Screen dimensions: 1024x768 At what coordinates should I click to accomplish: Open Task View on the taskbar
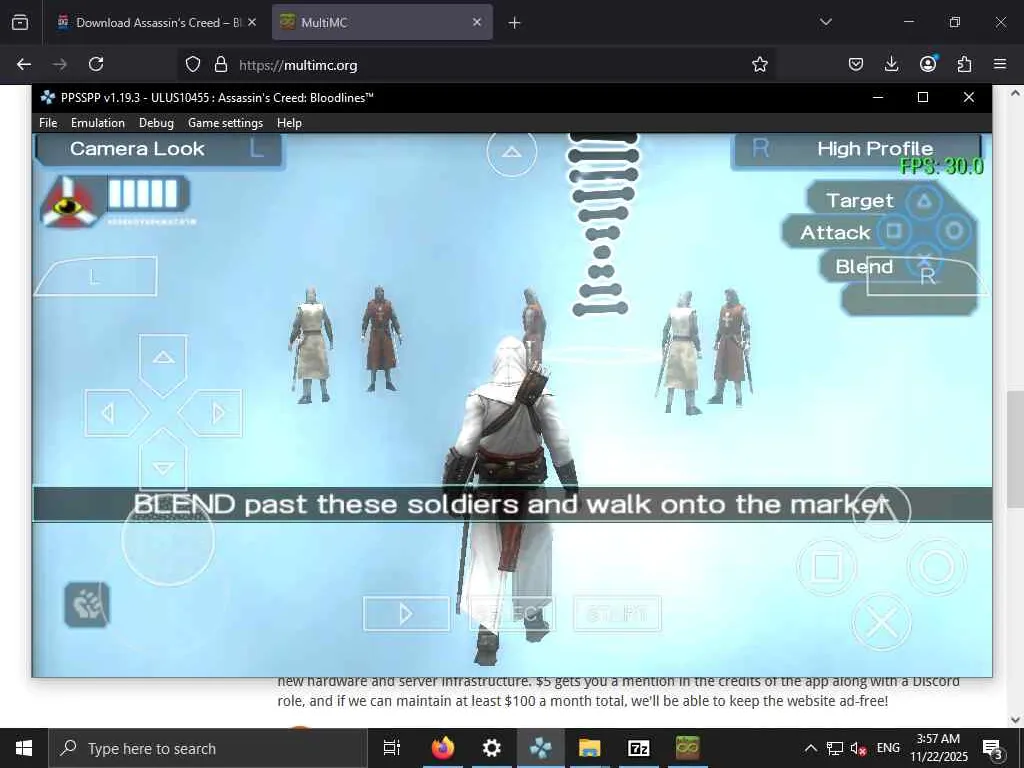pos(391,748)
